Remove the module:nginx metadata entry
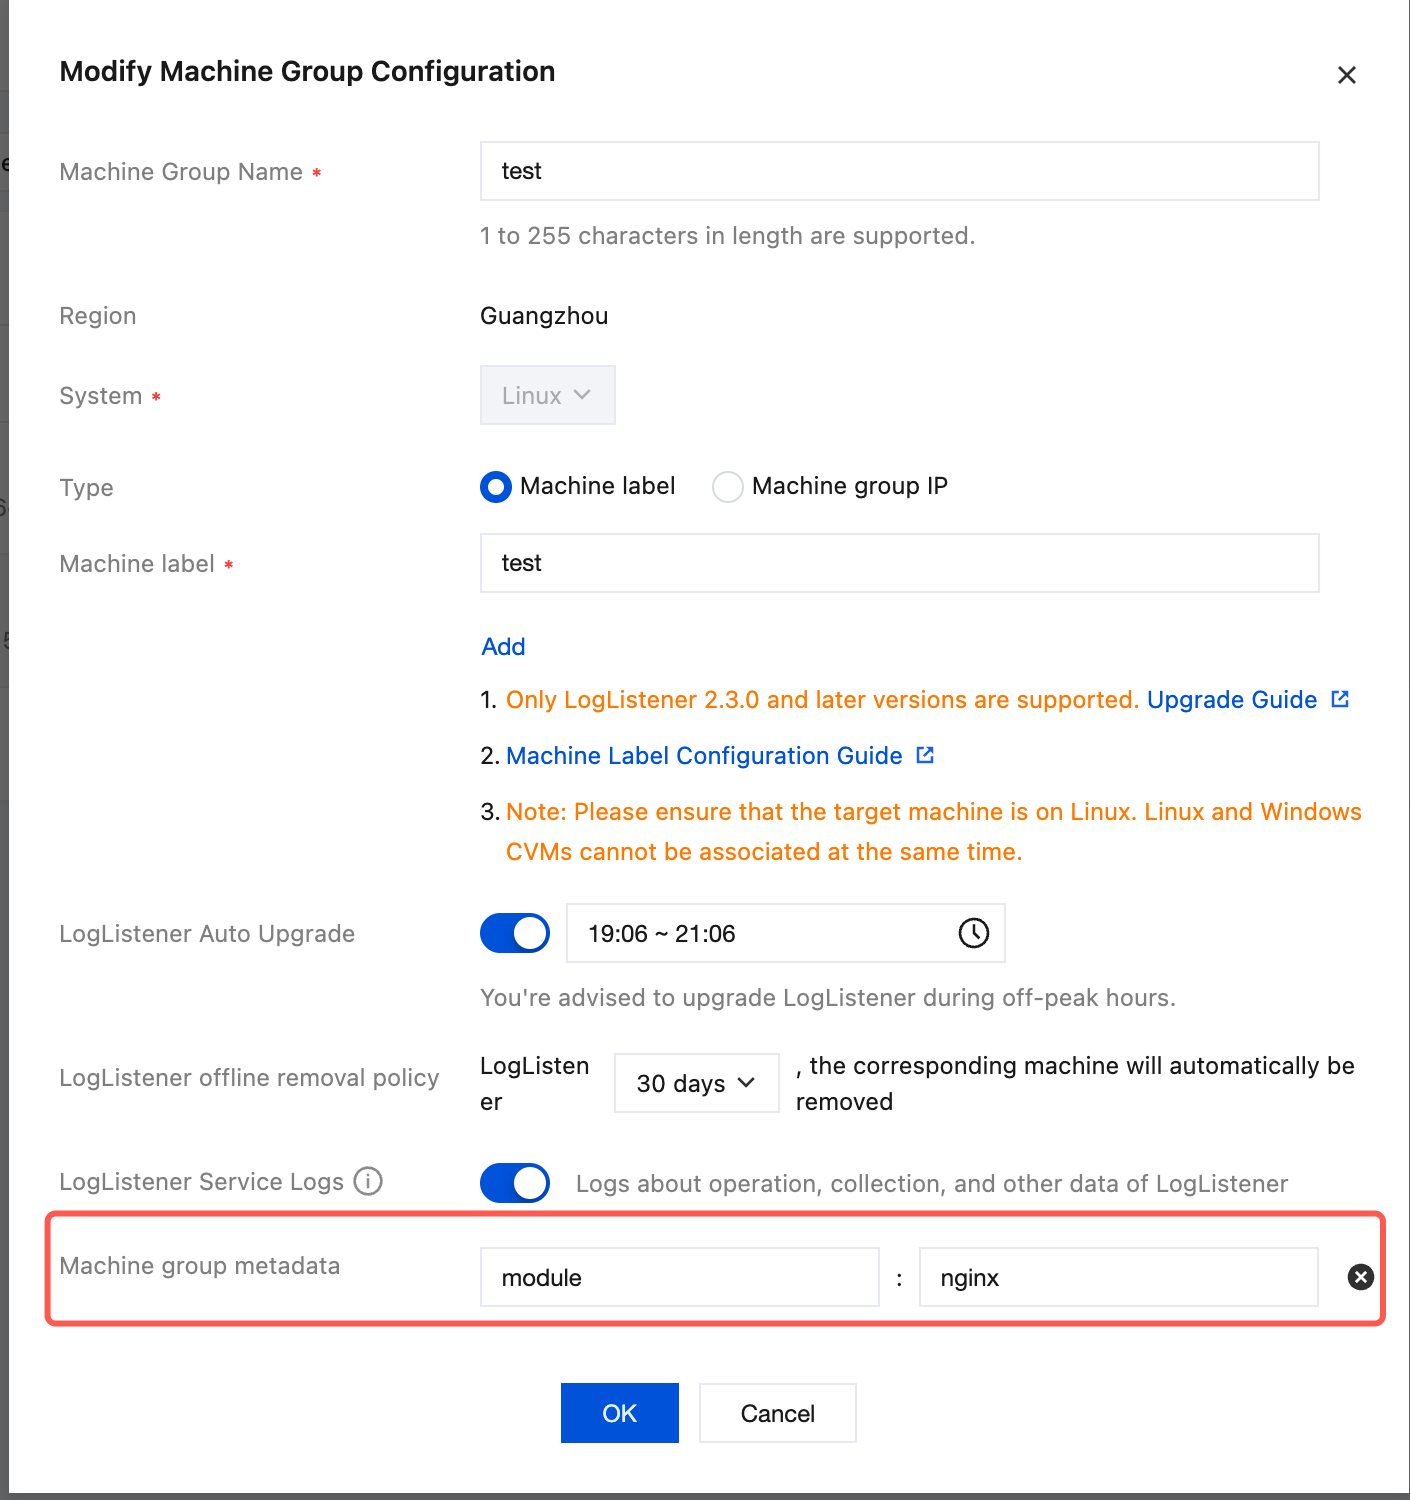This screenshot has width=1410, height=1500. click(1360, 1277)
